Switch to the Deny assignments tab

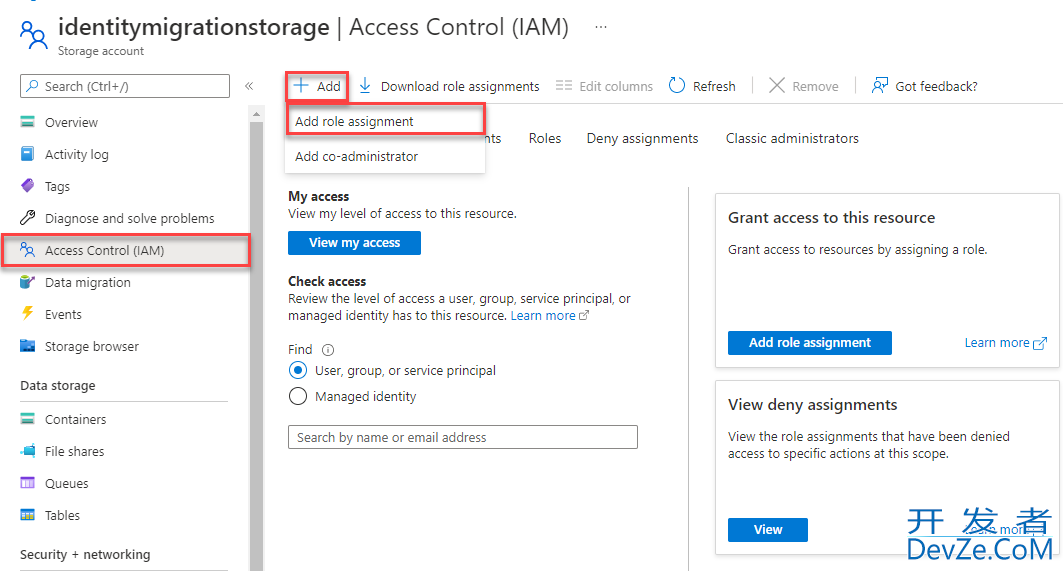[x=642, y=138]
